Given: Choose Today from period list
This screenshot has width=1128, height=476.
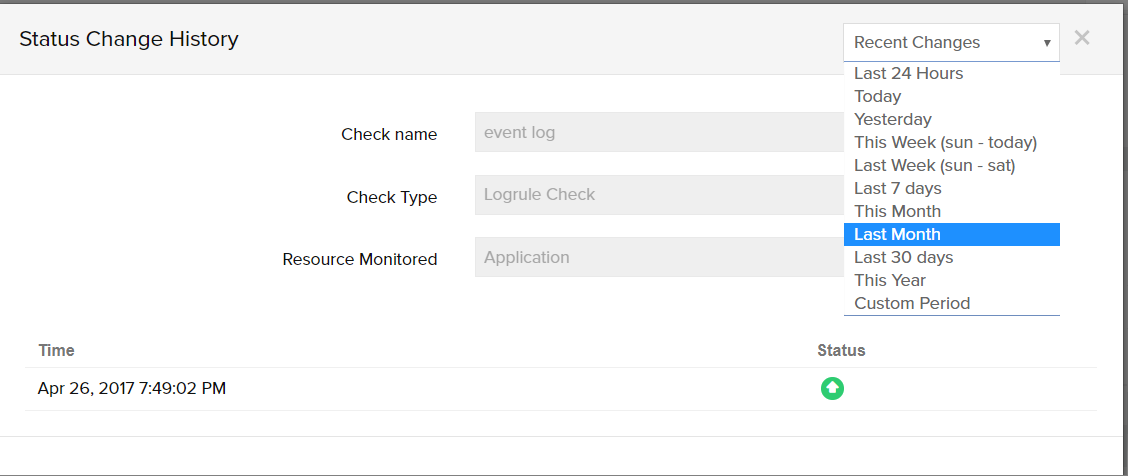Looking at the screenshot, I should pyautogui.click(x=877, y=96).
